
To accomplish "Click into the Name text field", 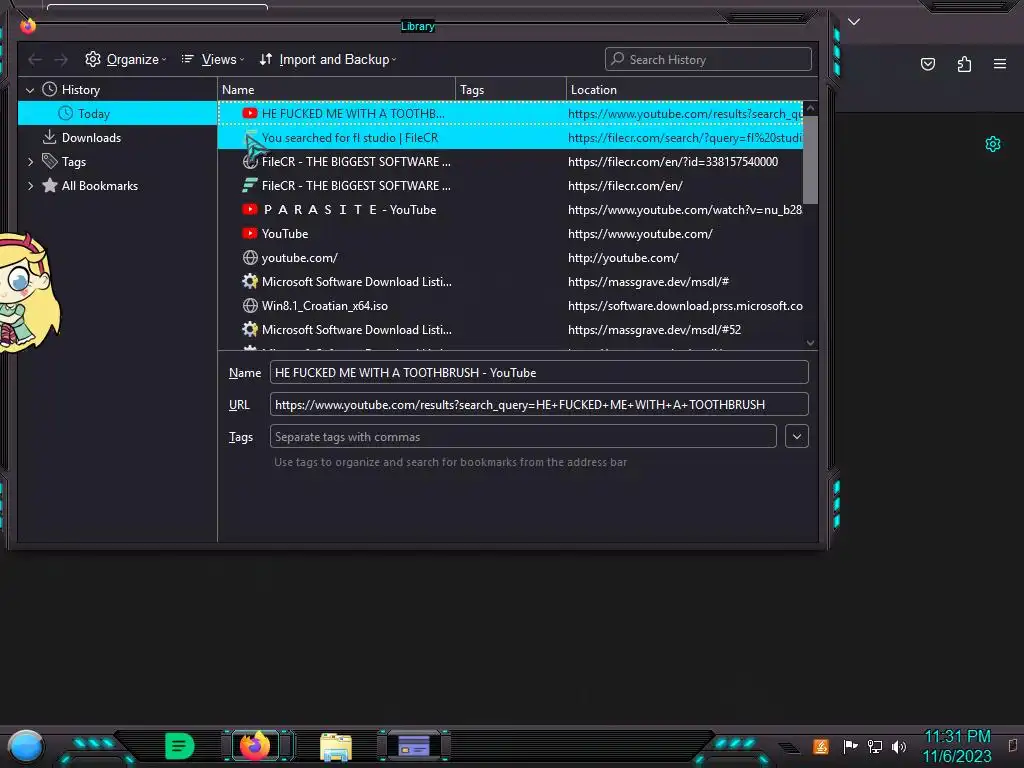I will click(539, 372).
